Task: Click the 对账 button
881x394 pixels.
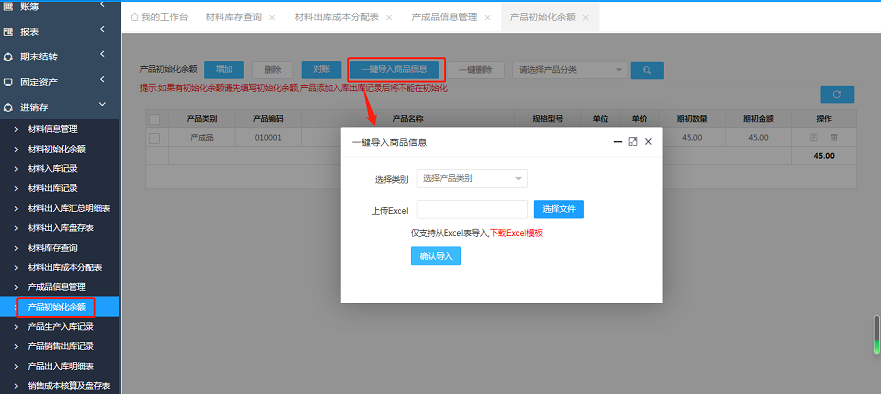Action: (321, 70)
